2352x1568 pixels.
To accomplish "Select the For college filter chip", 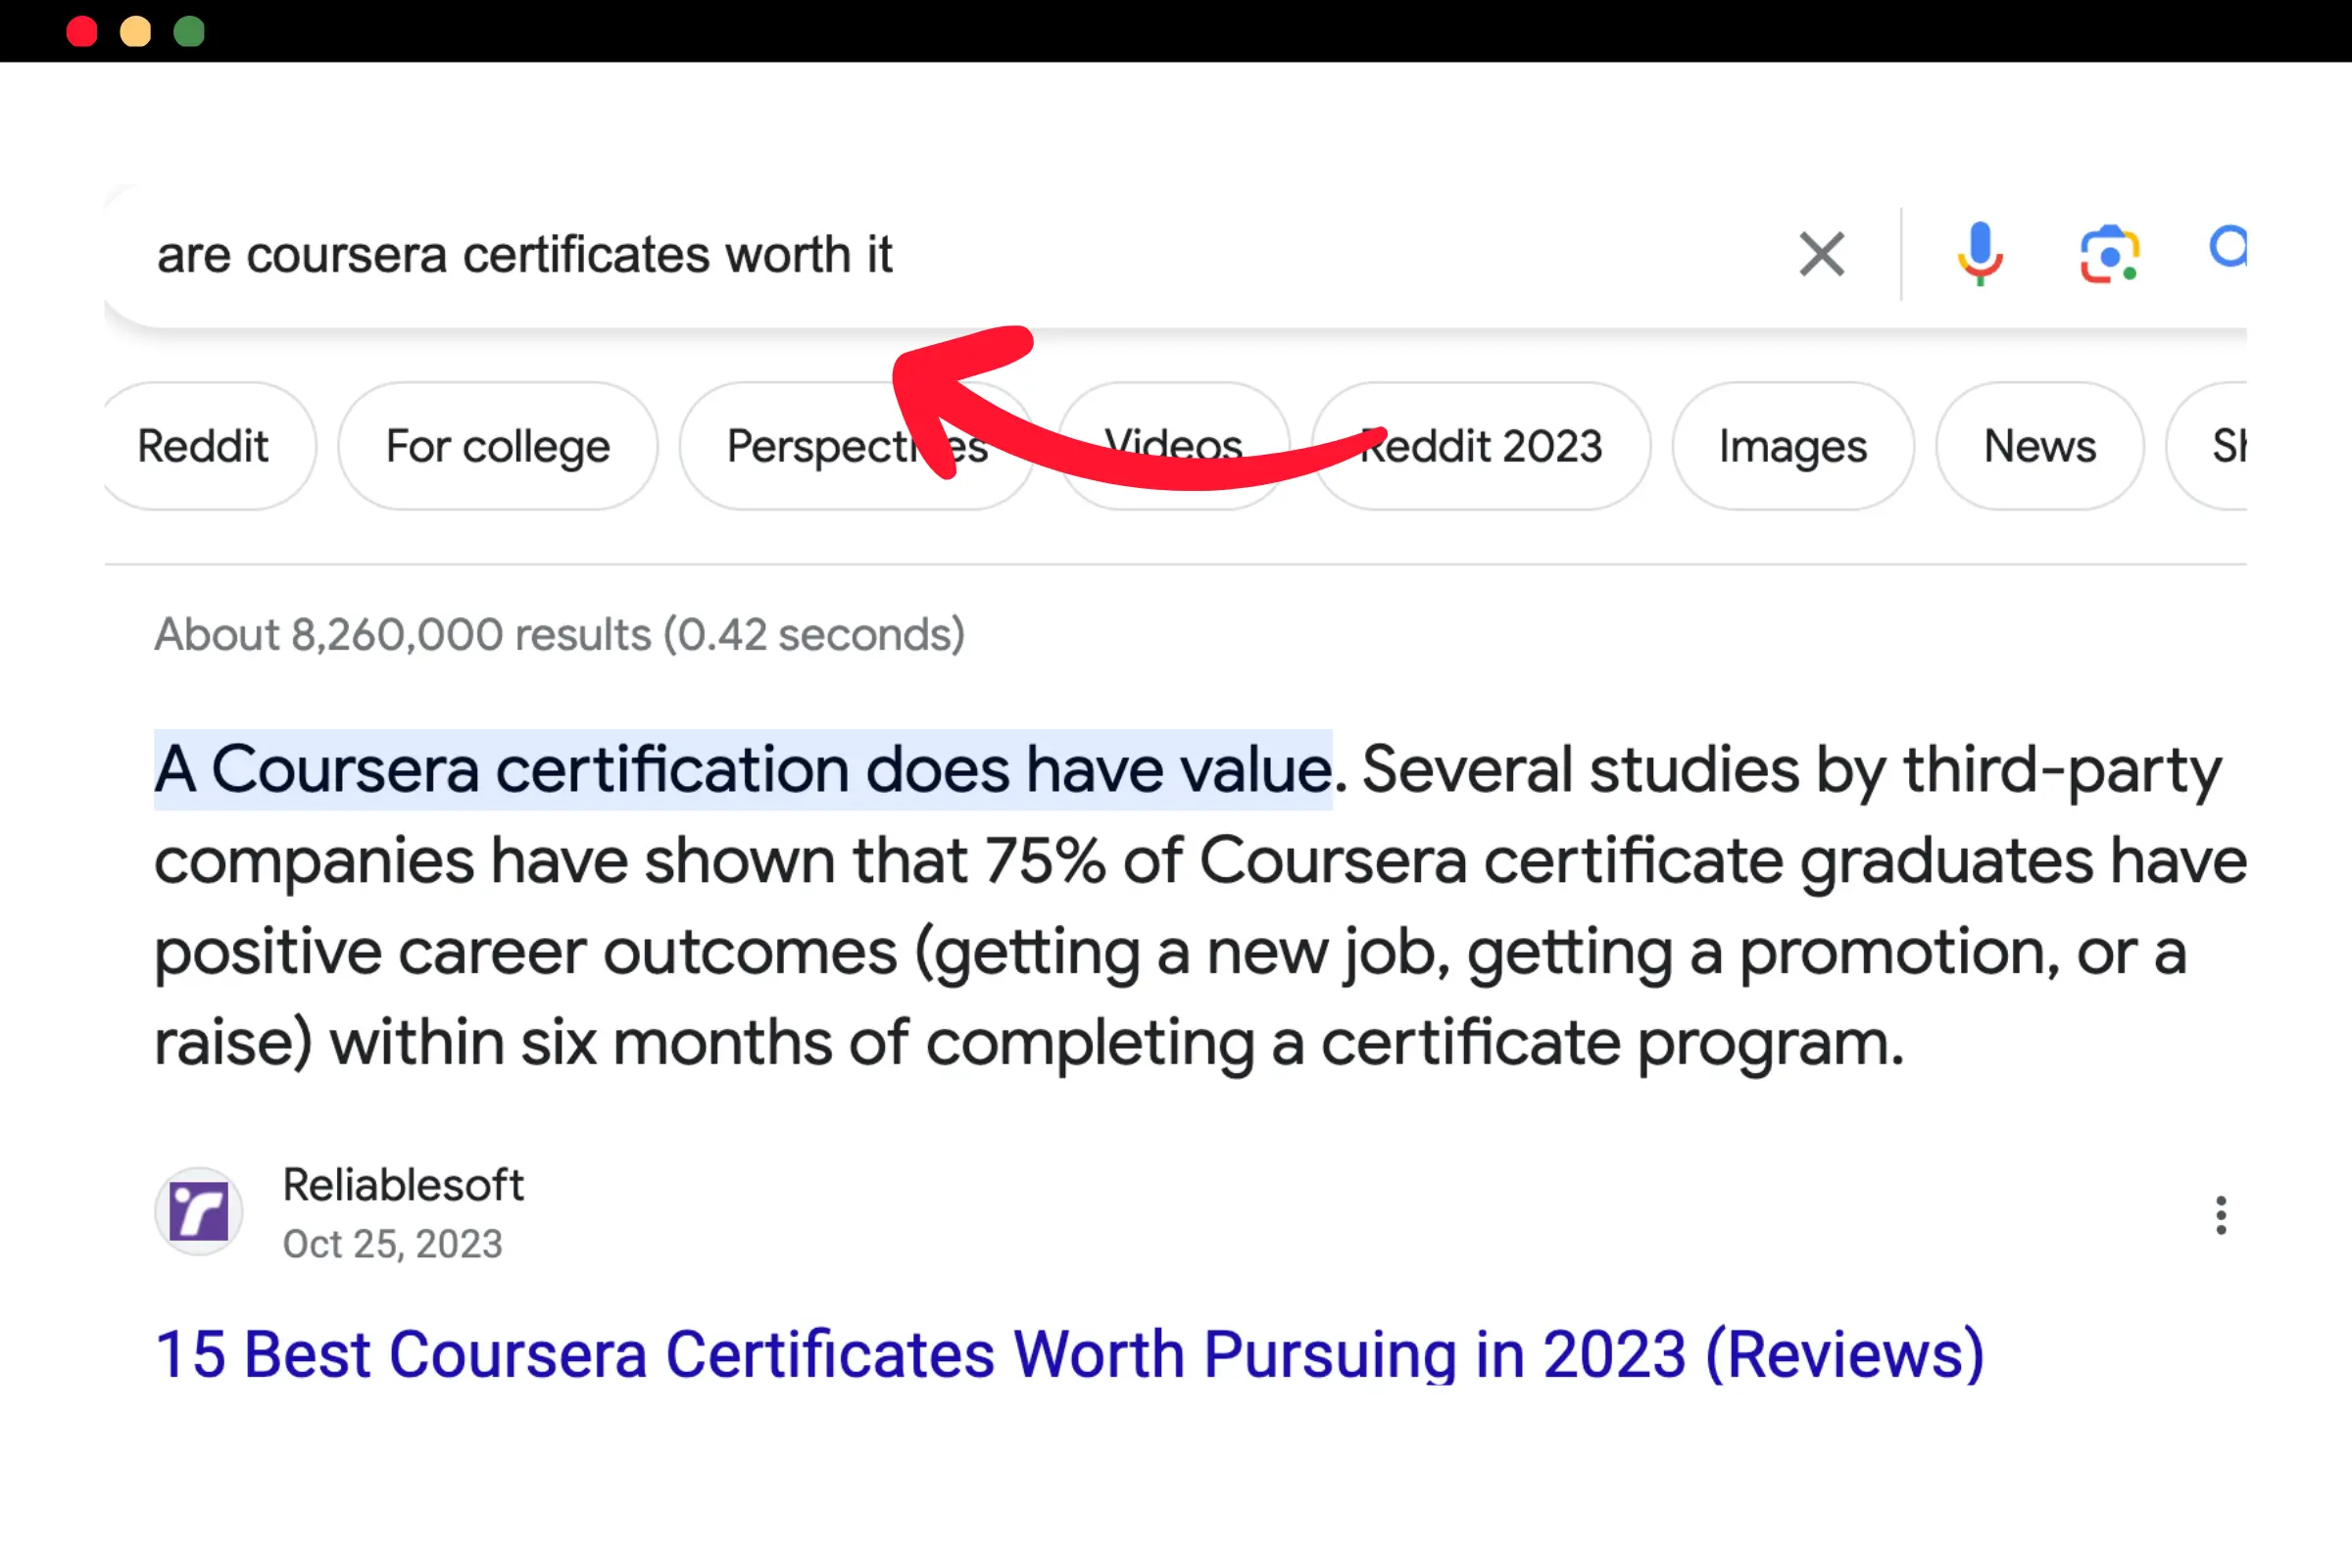I will [498, 446].
